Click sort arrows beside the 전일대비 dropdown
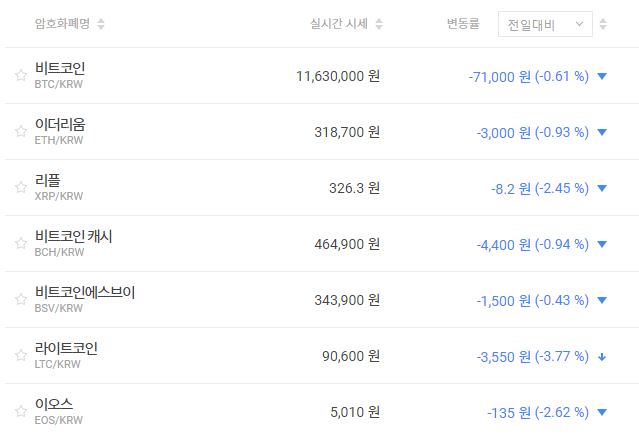639x434 pixels. 604,24
